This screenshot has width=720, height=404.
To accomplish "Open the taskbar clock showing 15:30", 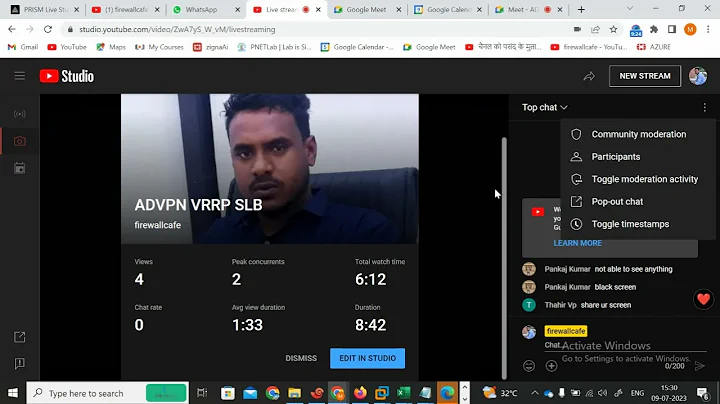I will click(x=669, y=393).
